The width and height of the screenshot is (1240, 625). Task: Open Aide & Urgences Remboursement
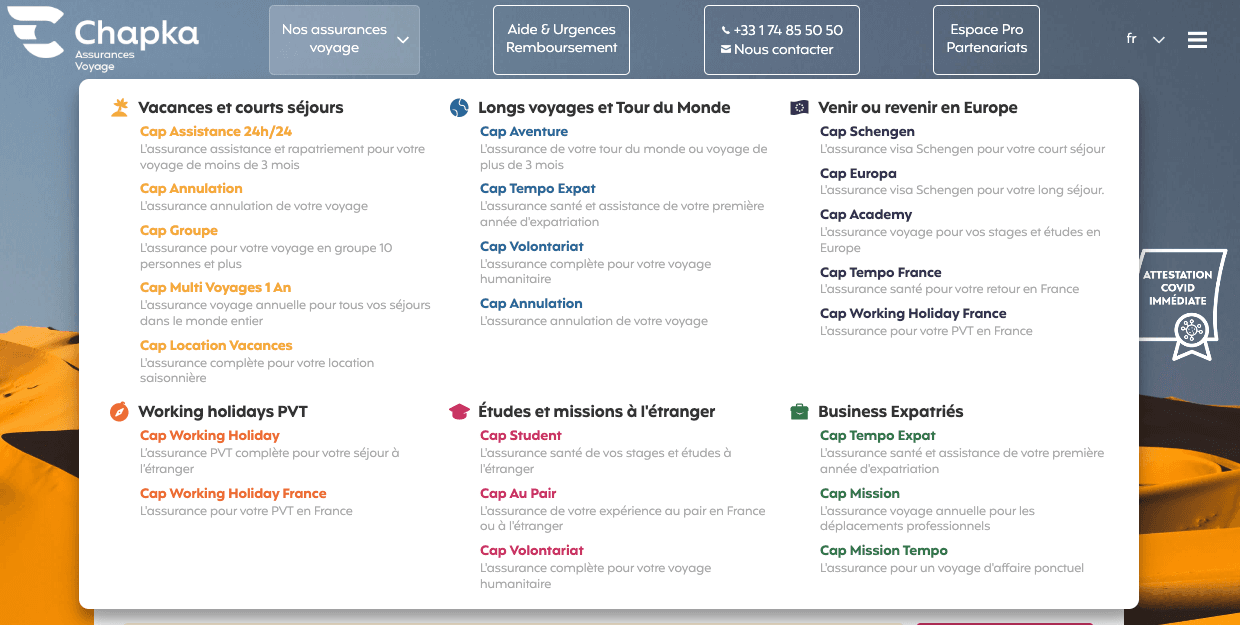tap(561, 39)
